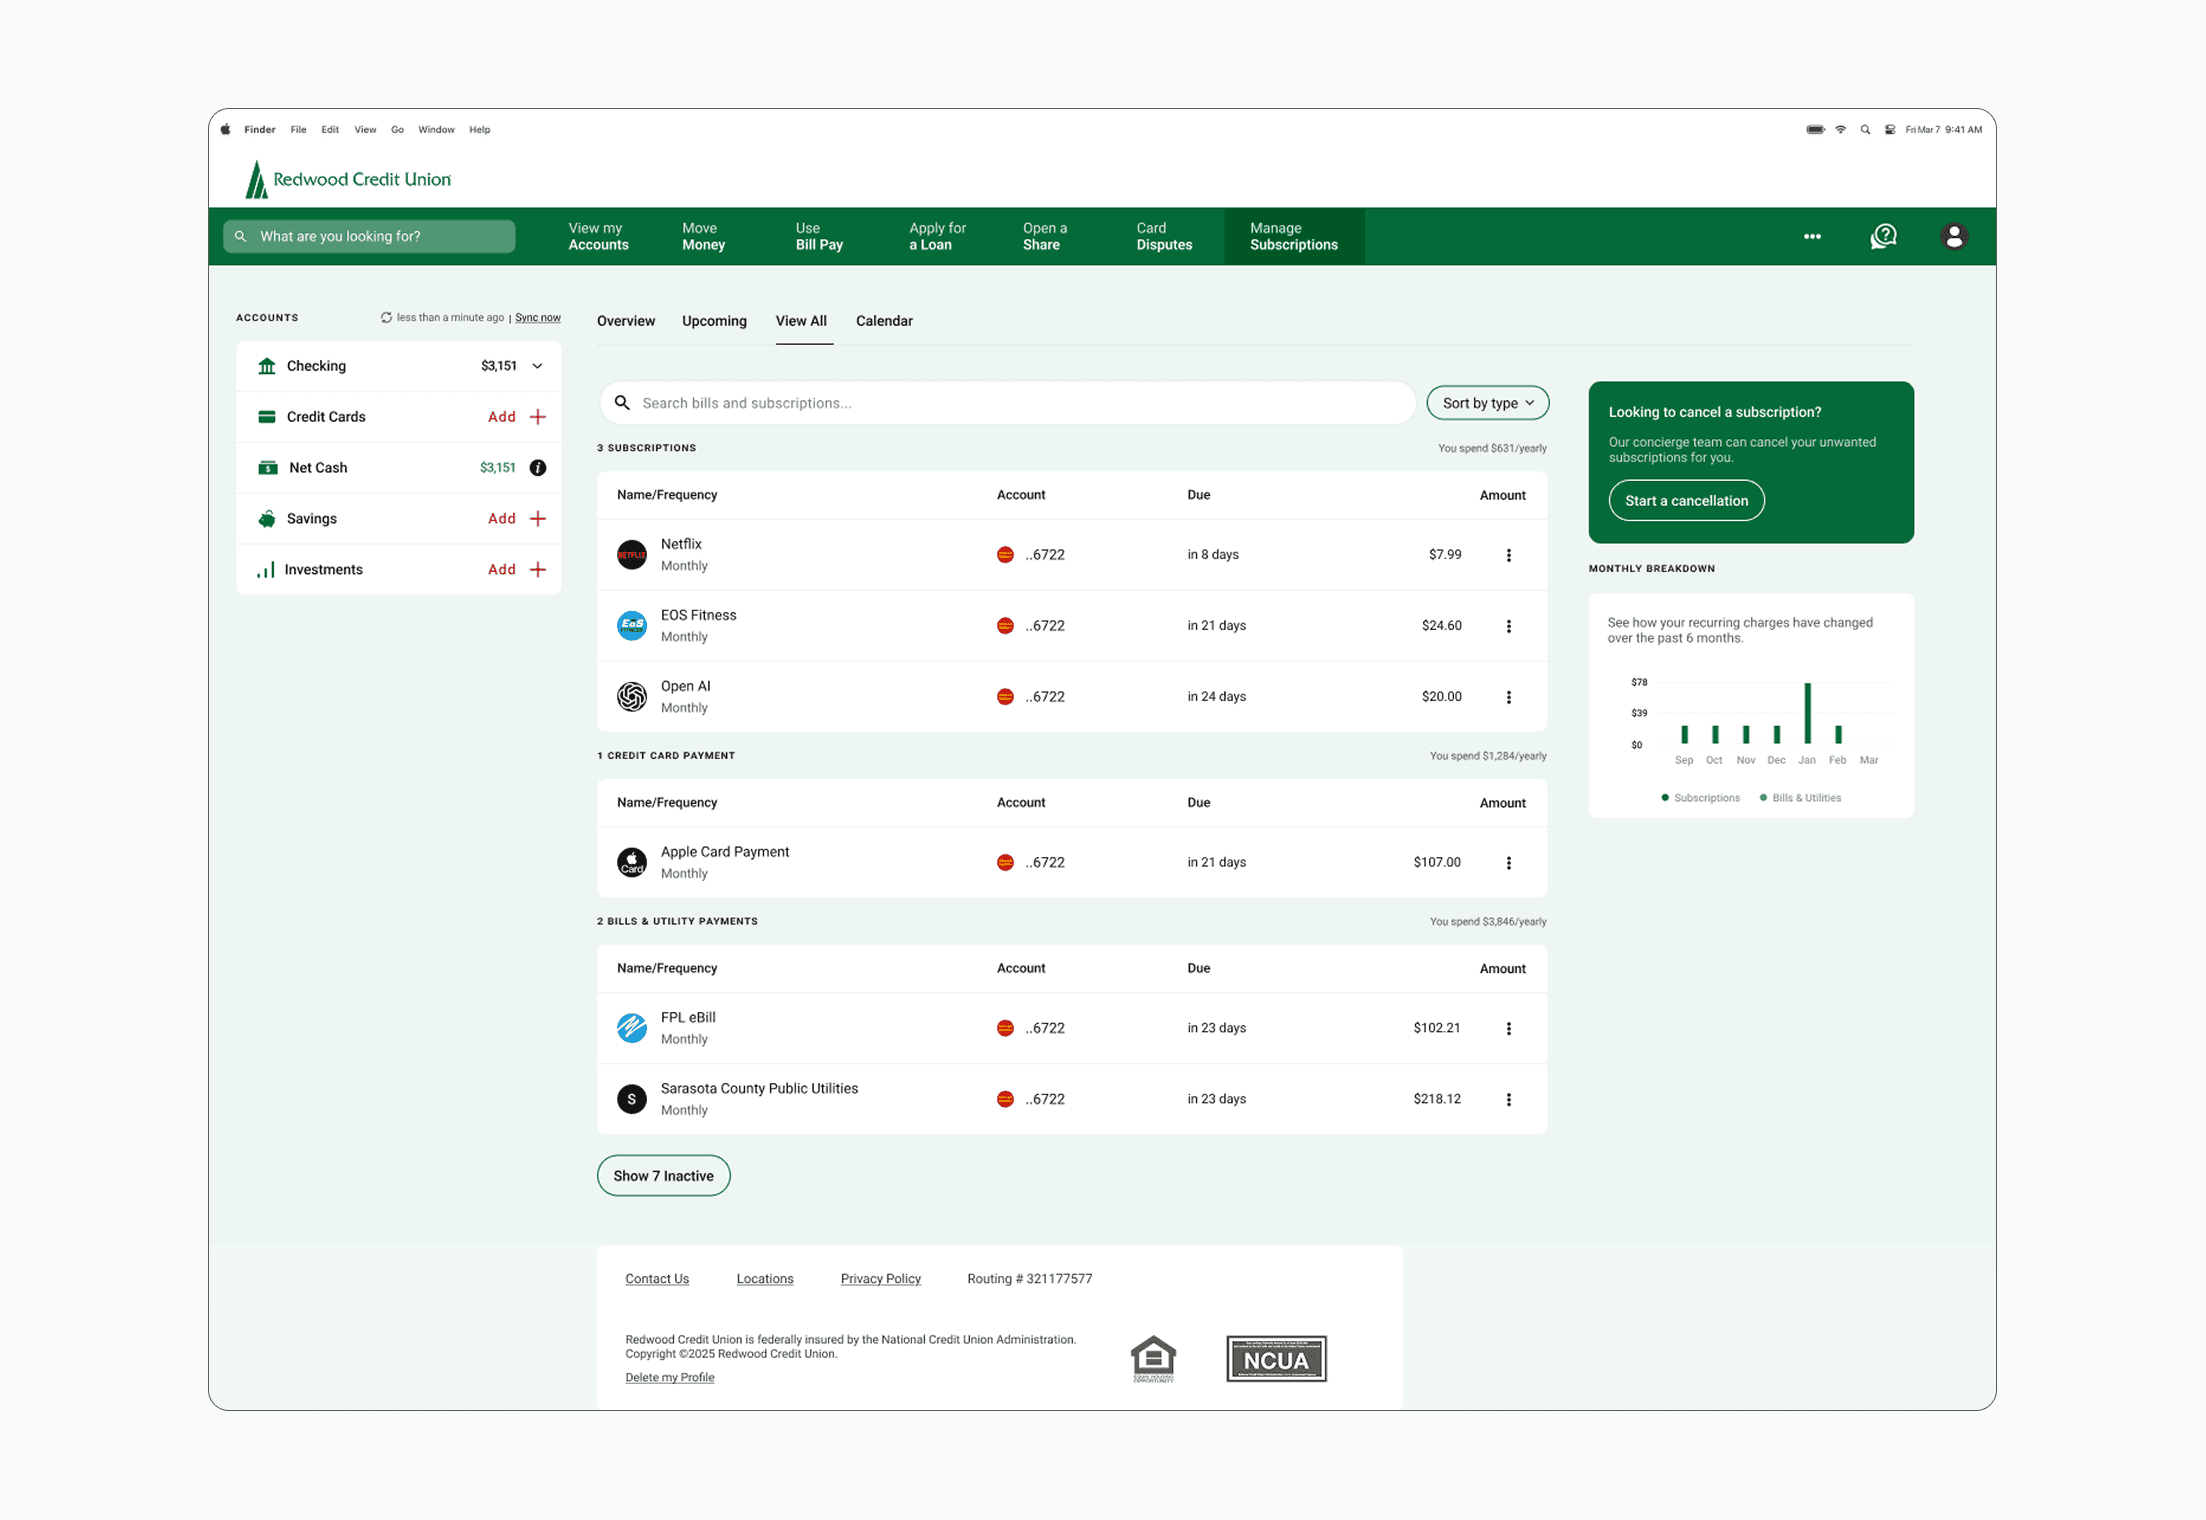Open Apple Card Payment row options
2206x1520 pixels.
pyautogui.click(x=1509, y=863)
